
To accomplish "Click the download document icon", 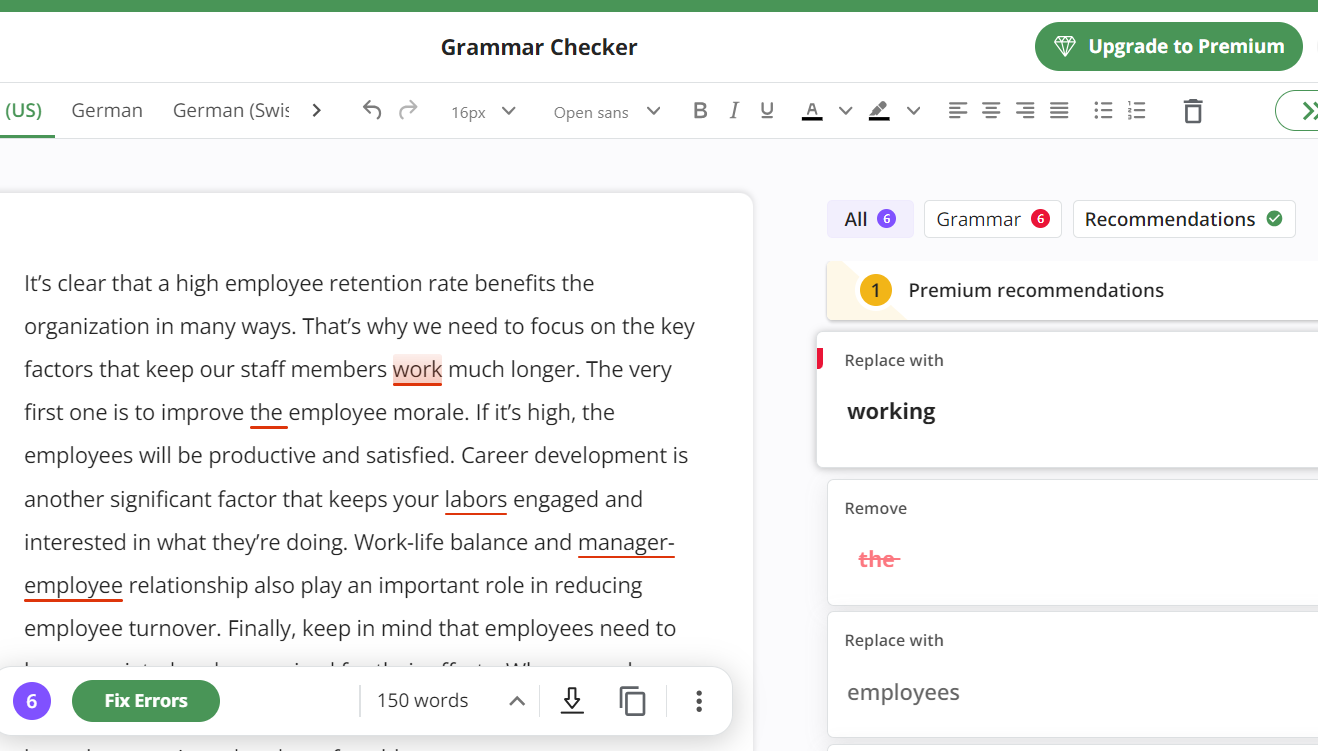I will coord(572,701).
